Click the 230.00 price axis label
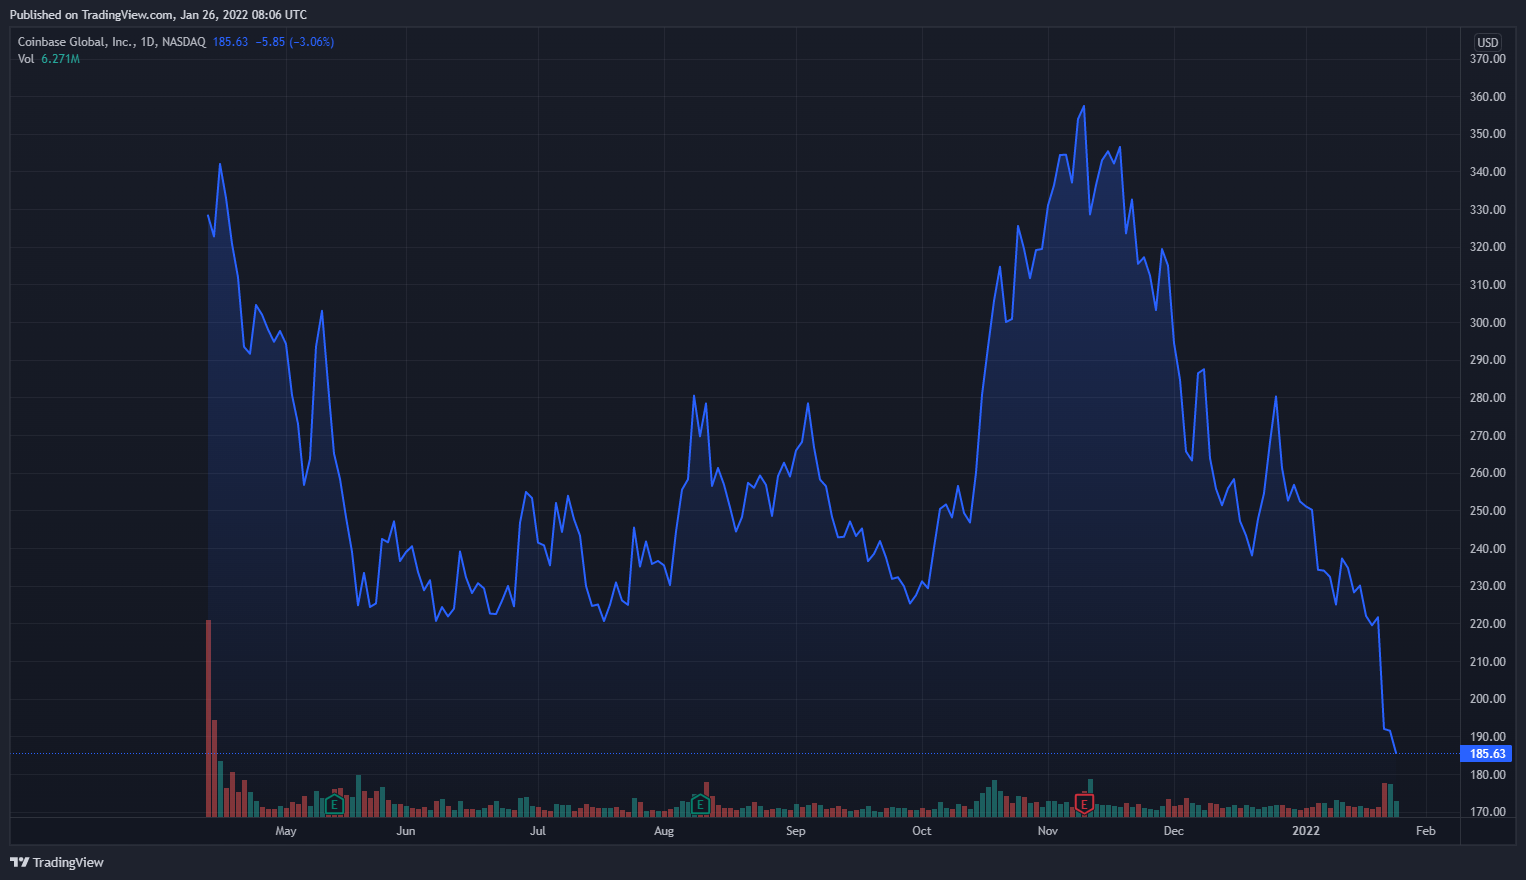 pos(1488,586)
